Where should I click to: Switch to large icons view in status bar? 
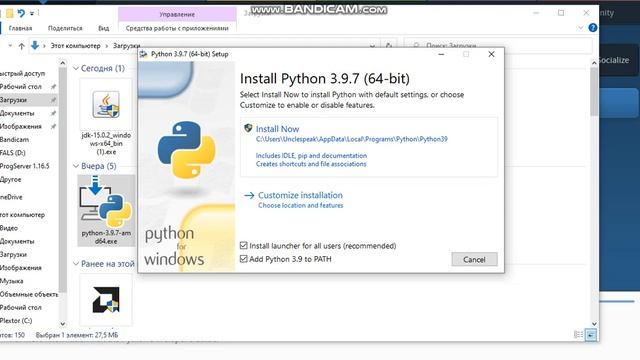[591, 335]
